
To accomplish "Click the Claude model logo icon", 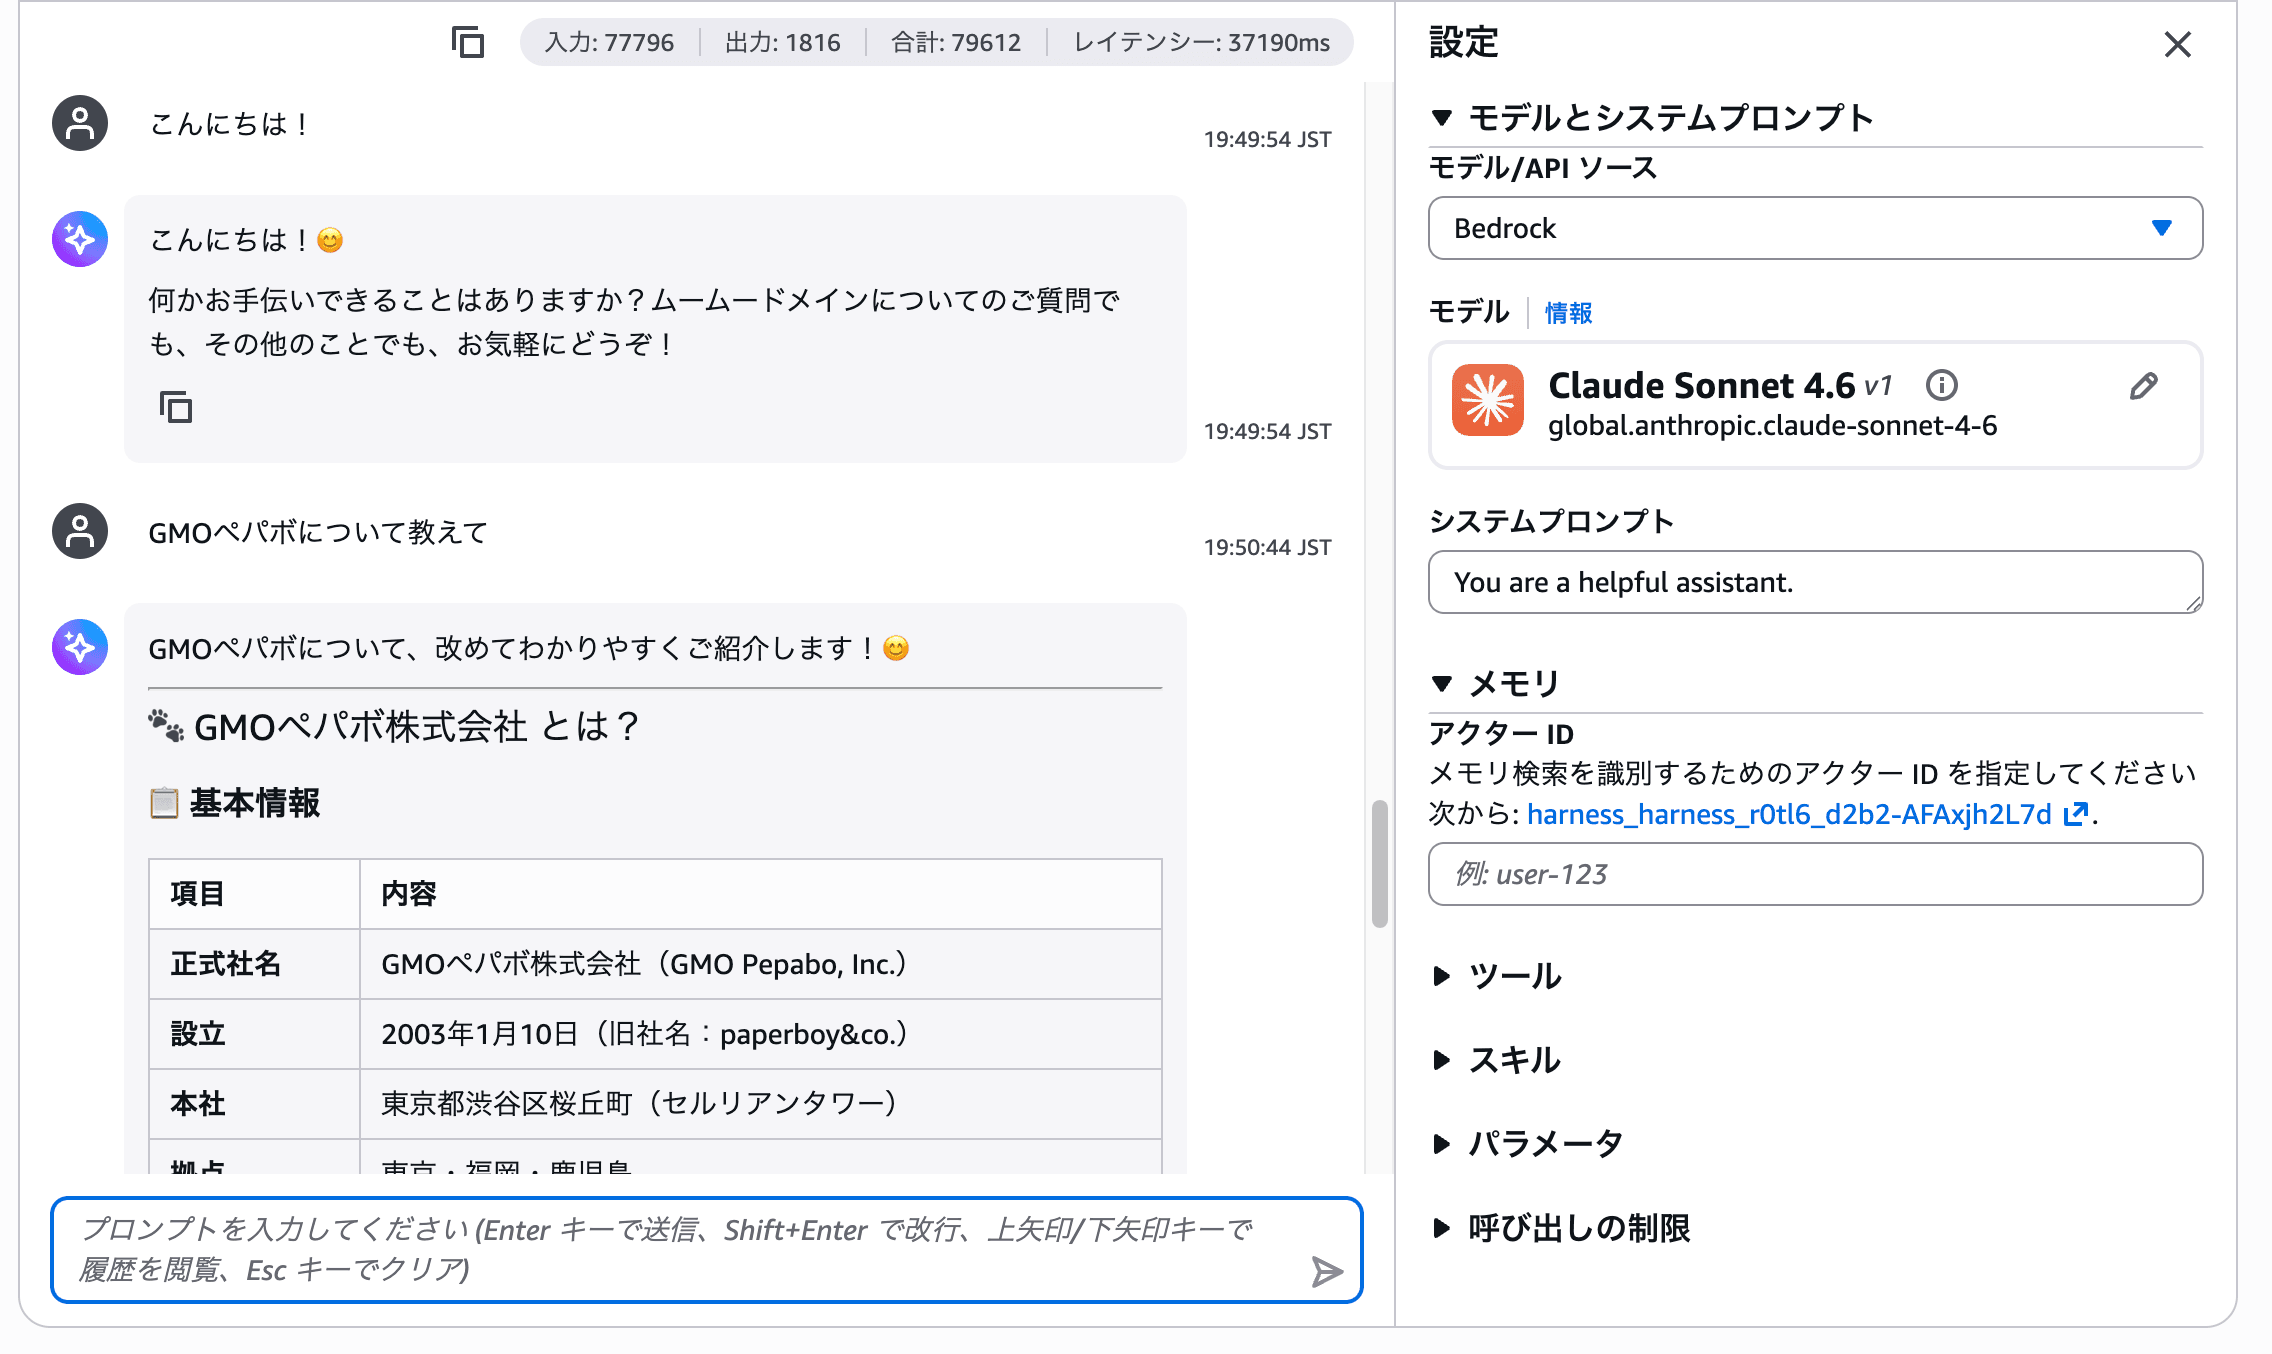I will point(1488,400).
